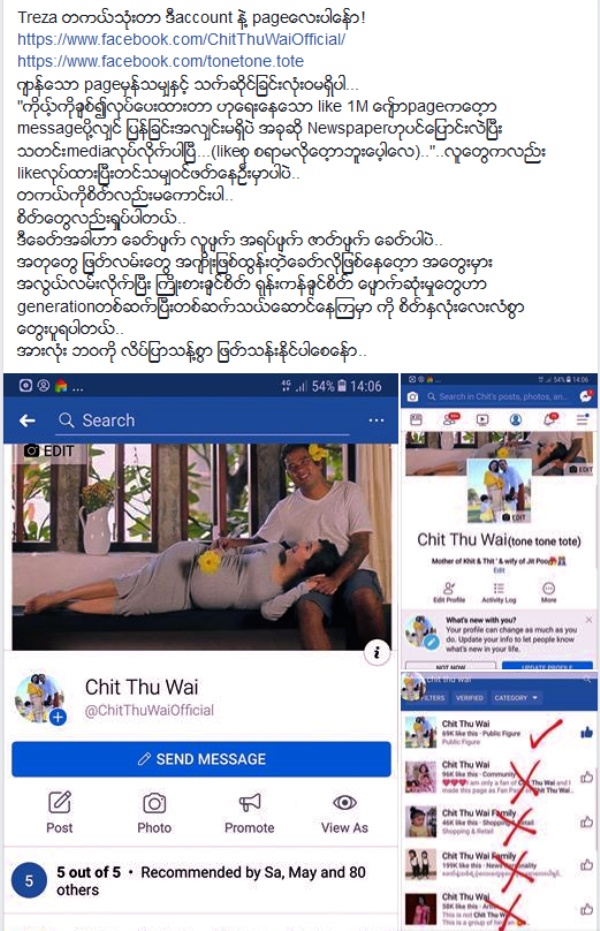This screenshot has width=600, height=931.
Task: Click the Promote megaphone icon
Action: click(249, 803)
